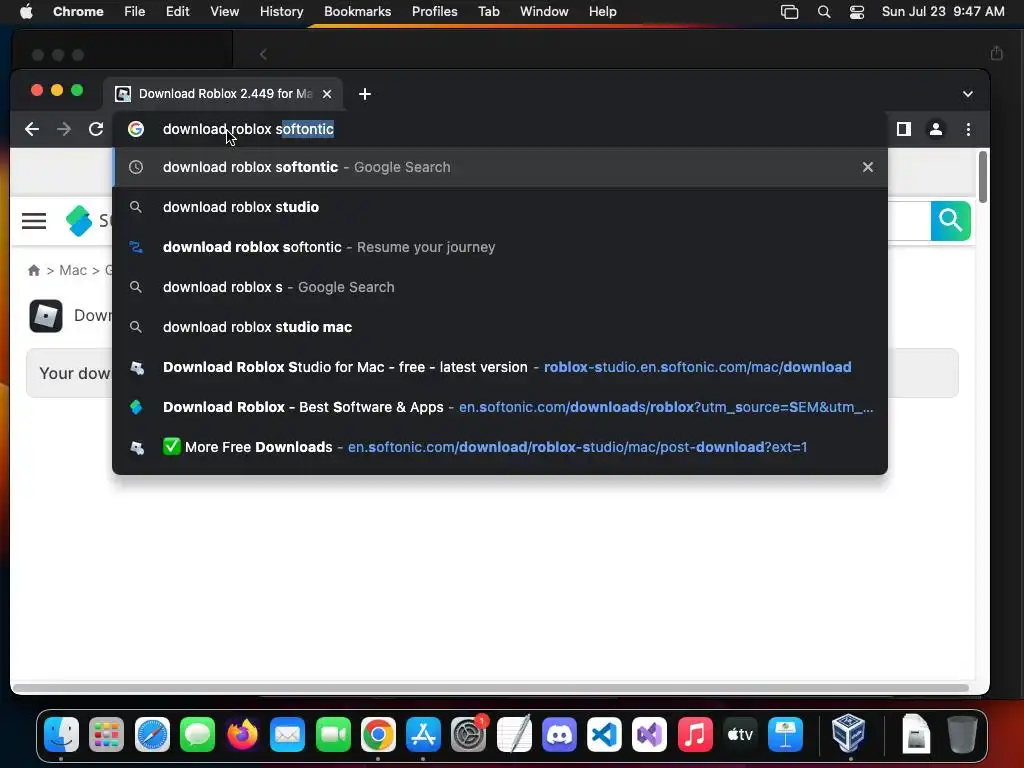Reload the page with the refresh icon

click(x=96, y=129)
